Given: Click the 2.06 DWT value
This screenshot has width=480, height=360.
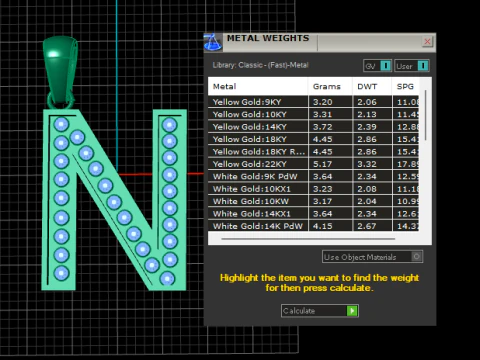Looking at the screenshot, I should point(367,102).
